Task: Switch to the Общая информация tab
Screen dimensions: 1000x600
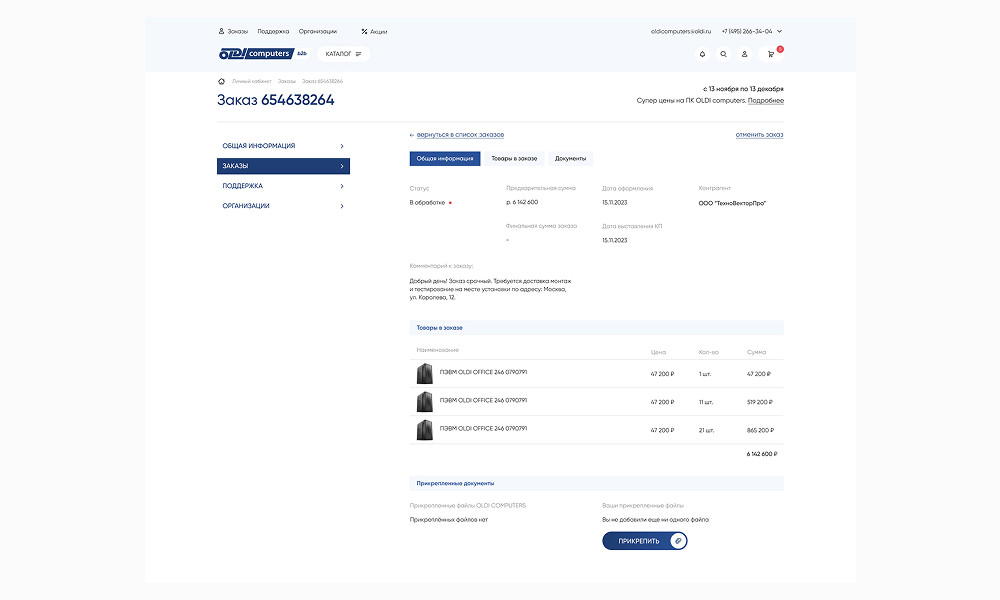Action: (x=445, y=158)
